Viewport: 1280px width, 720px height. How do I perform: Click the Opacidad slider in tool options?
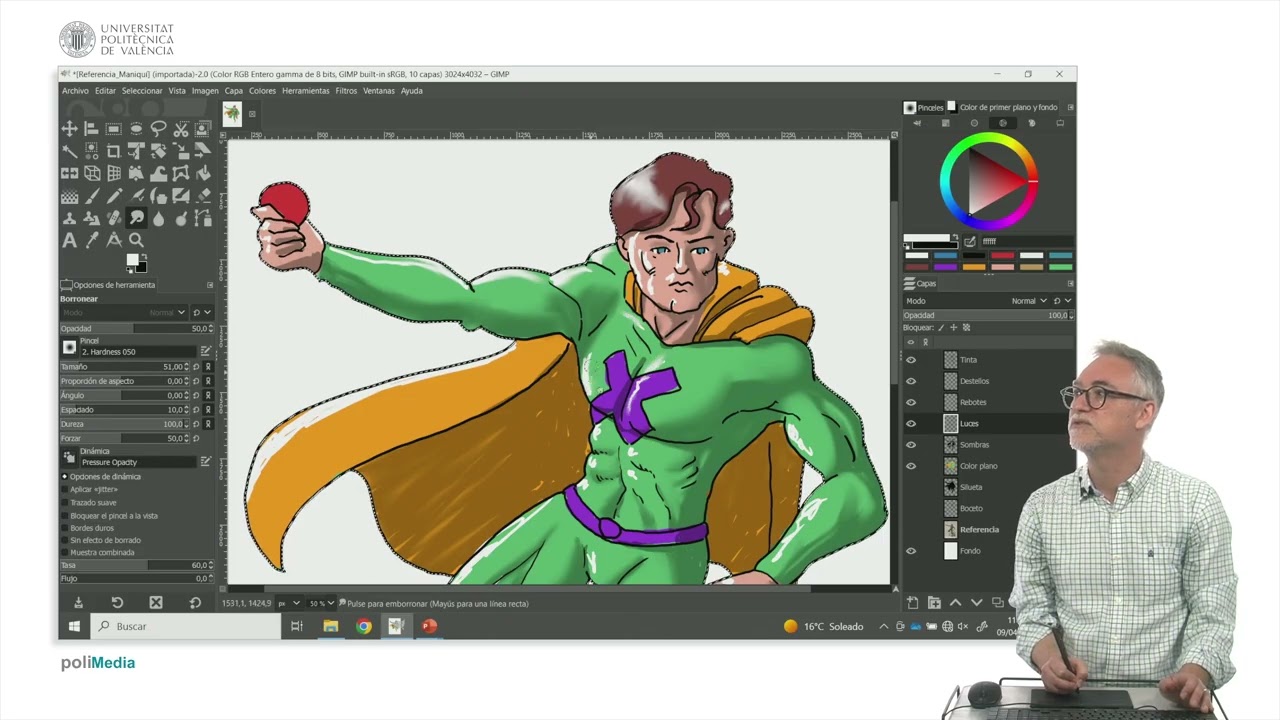click(136, 328)
